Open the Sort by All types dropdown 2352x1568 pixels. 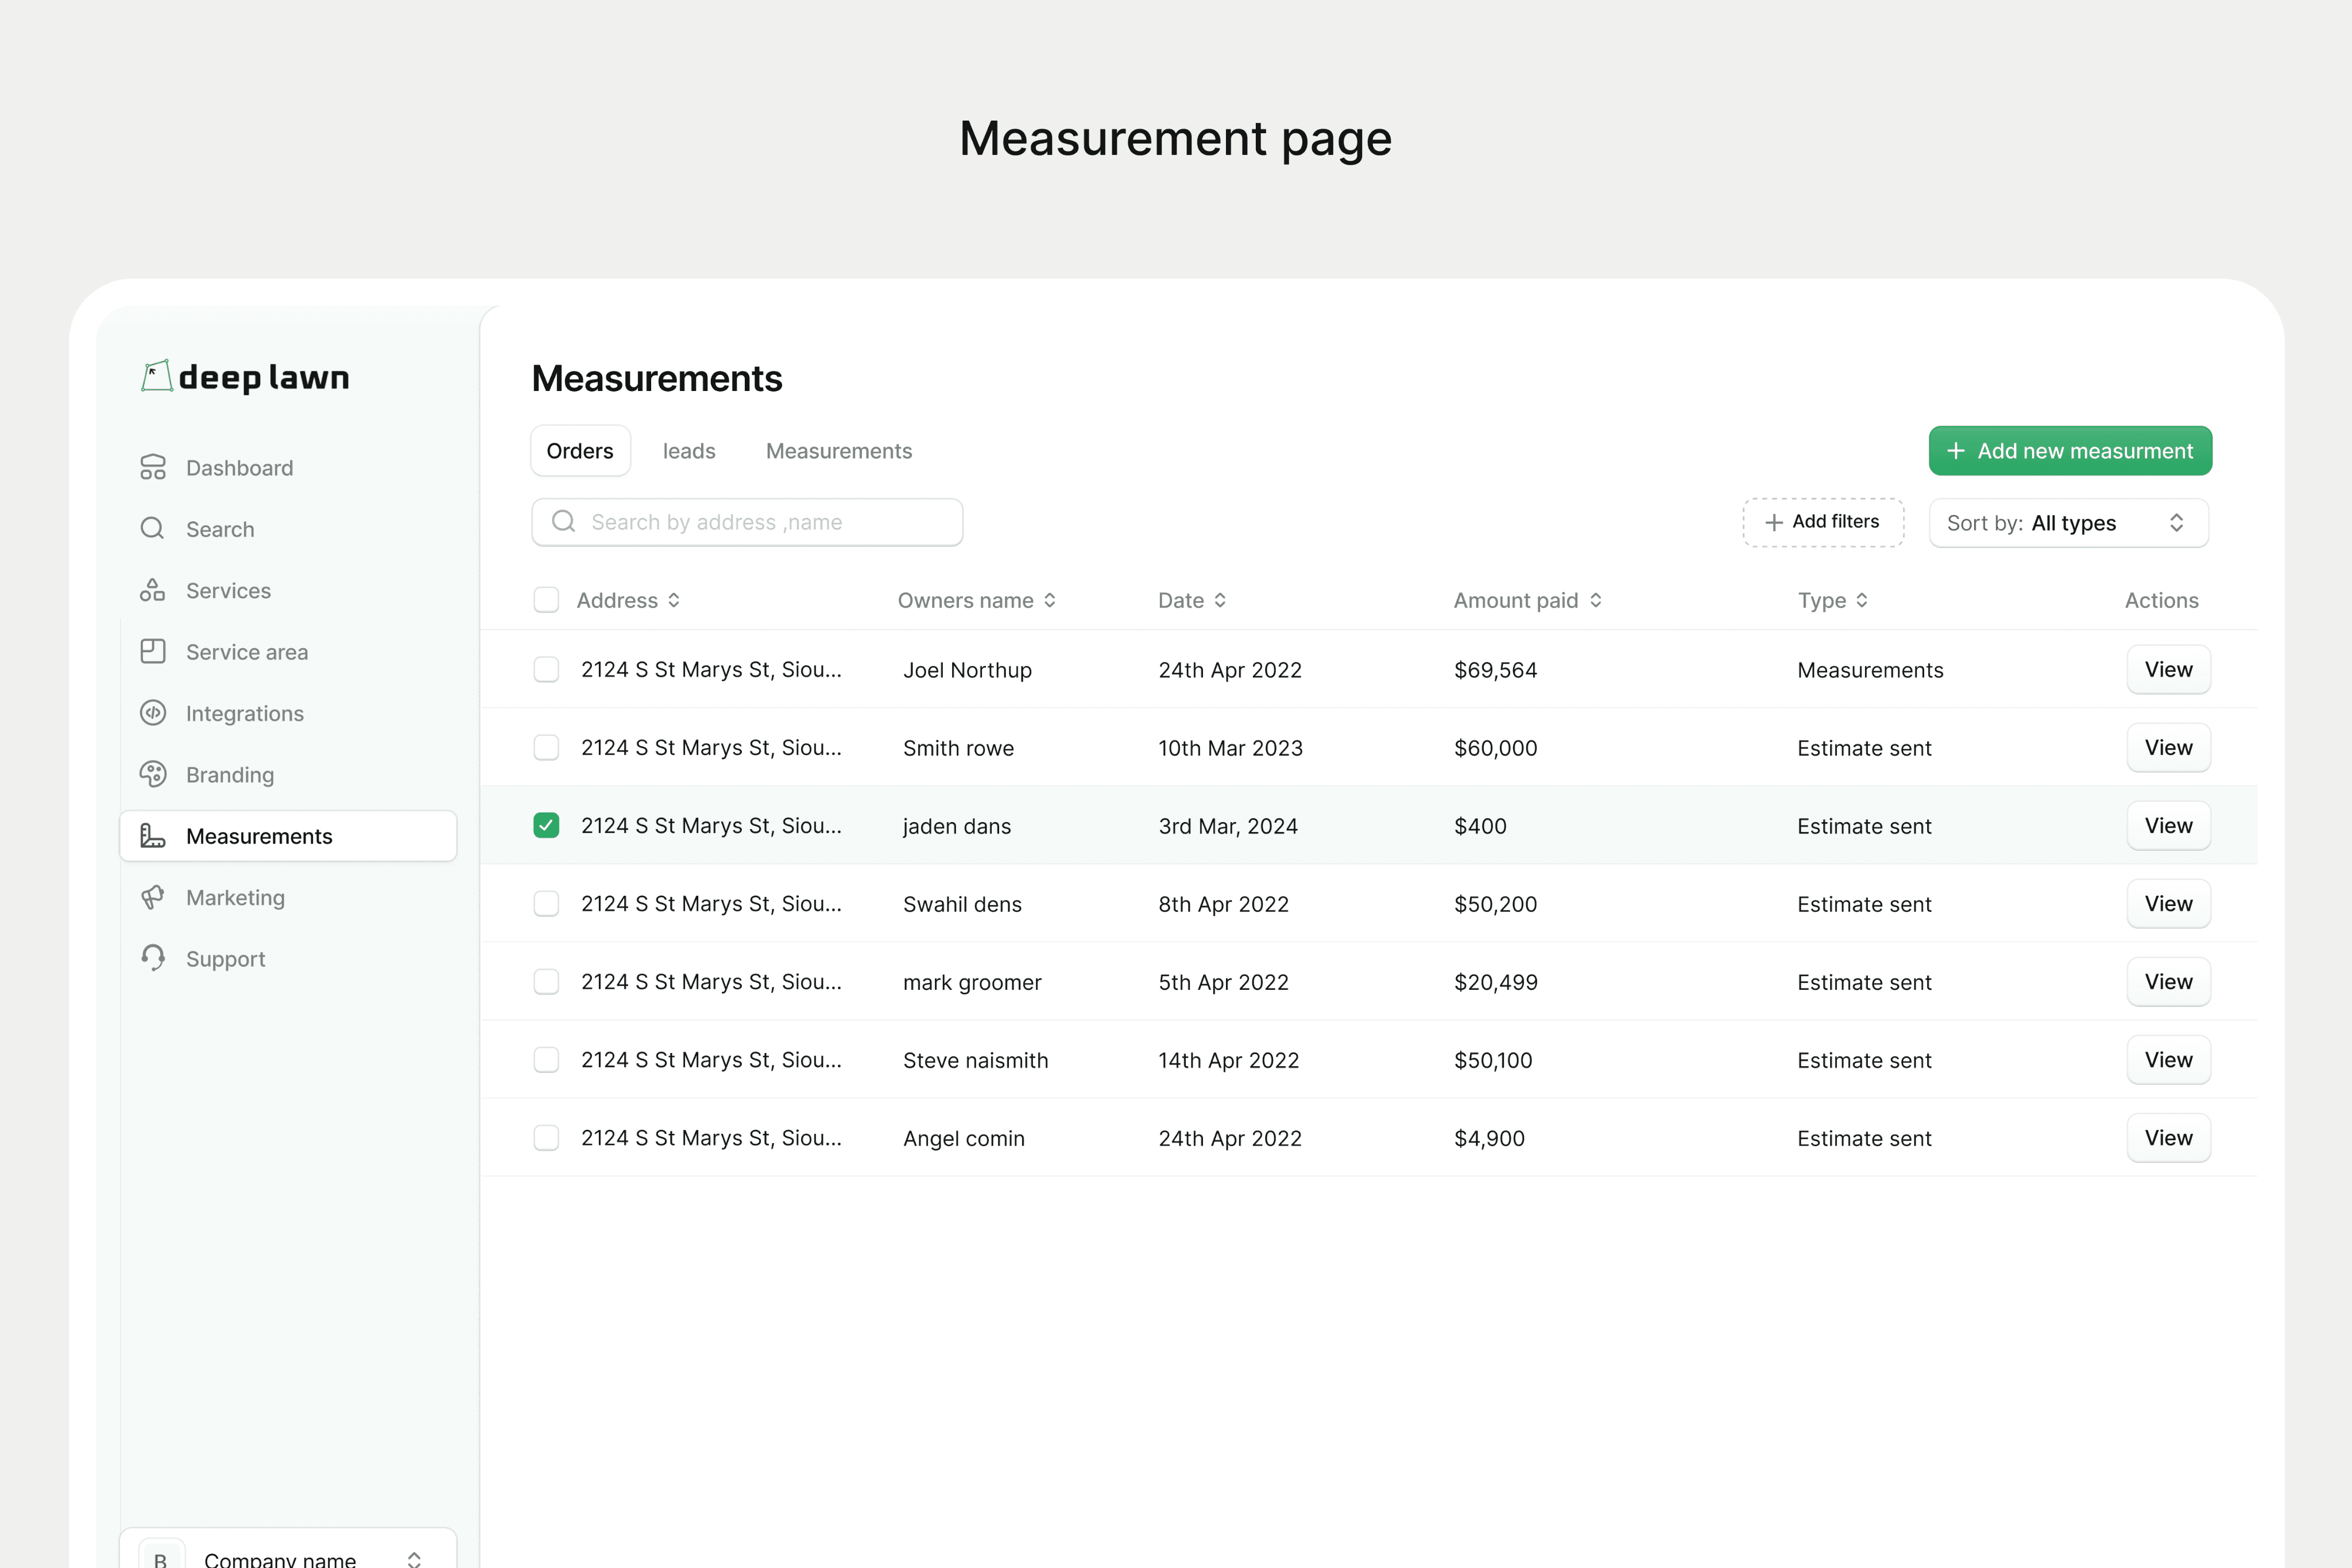(x=2068, y=523)
